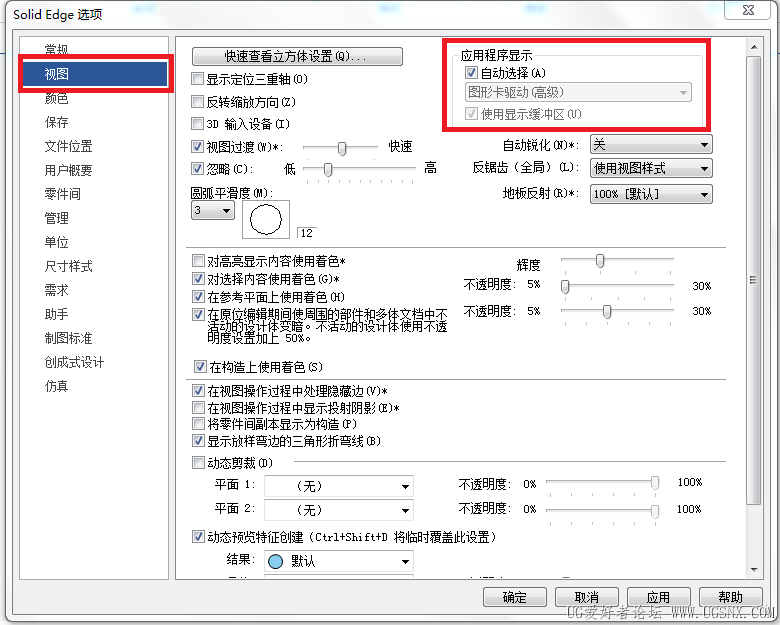Open the 保存 options page

click(56, 122)
